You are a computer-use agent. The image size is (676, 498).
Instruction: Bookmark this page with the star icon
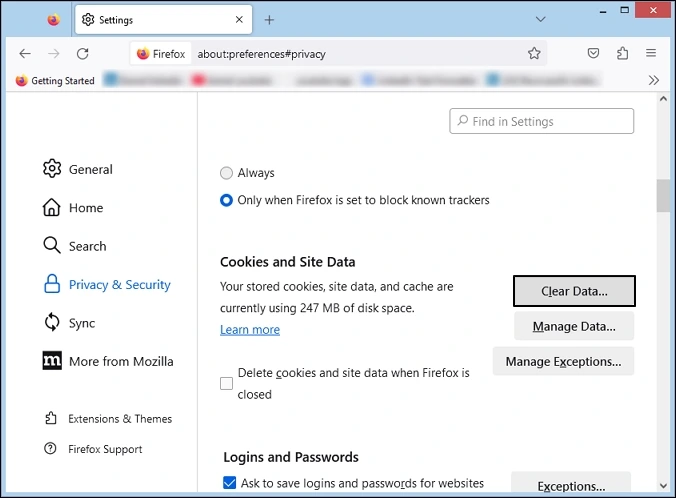tap(534, 53)
